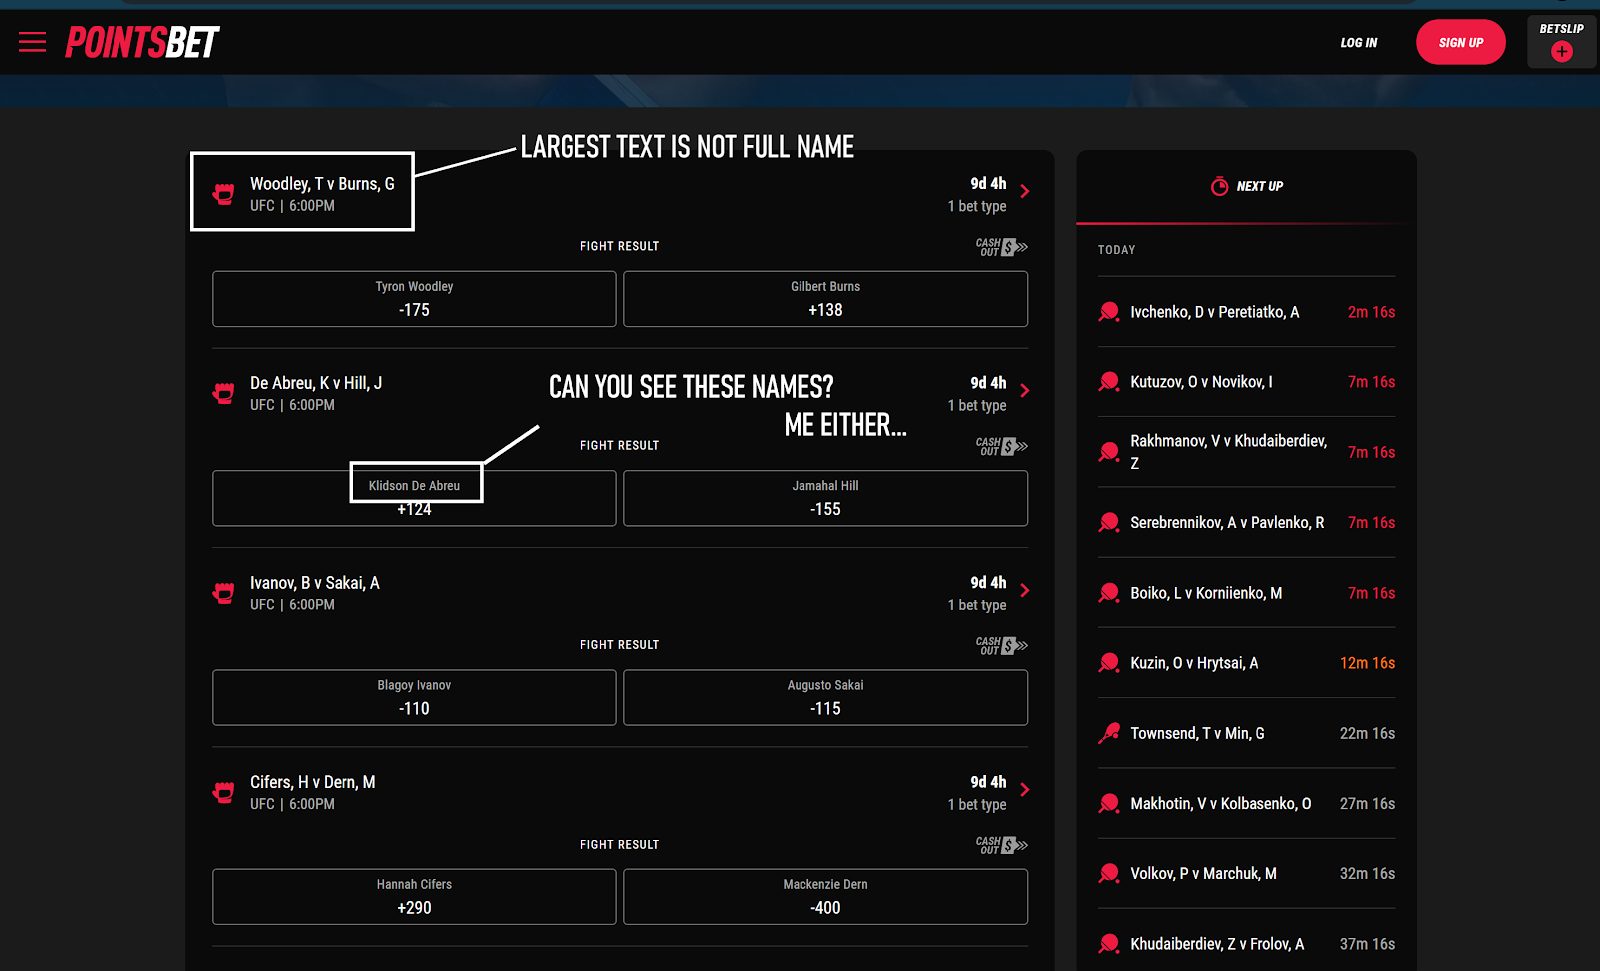Image resolution: width=1600 pixels, height=971 pixels.
Task: Select the Kuzin v Hrytsai match in sidebar
Action: [1194, 662]
